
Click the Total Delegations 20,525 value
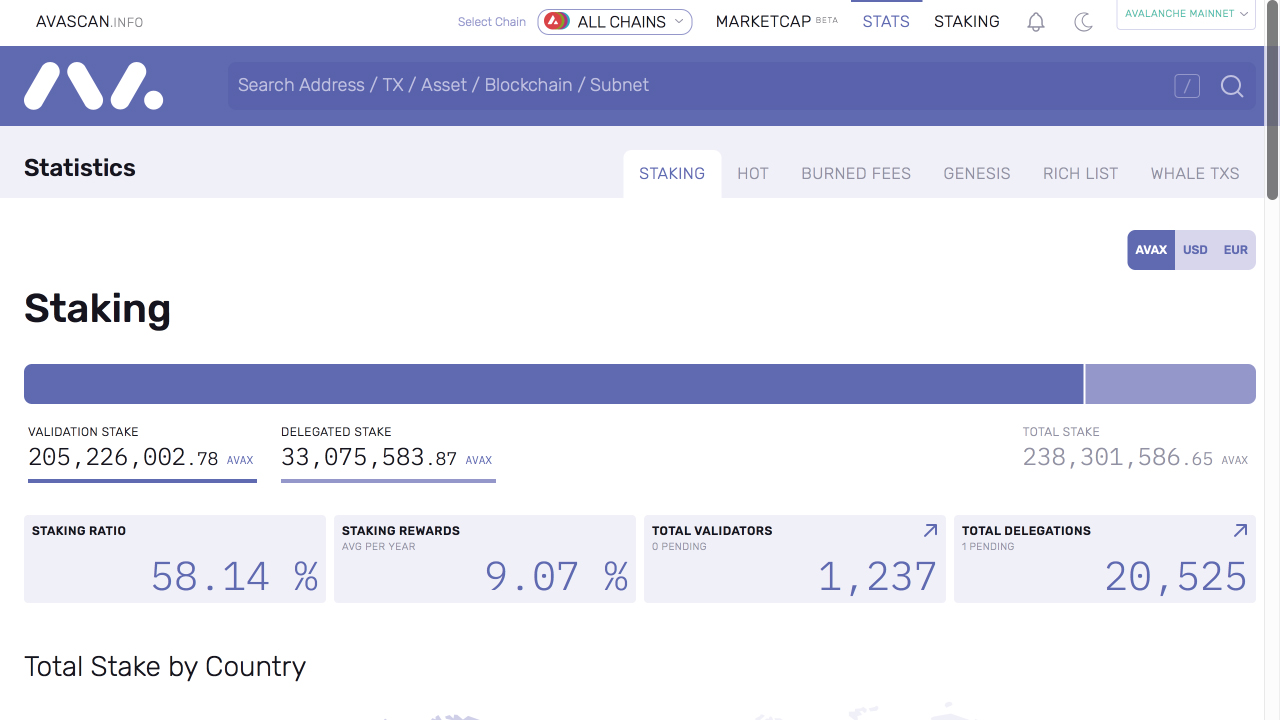[x=1176, y=577]
